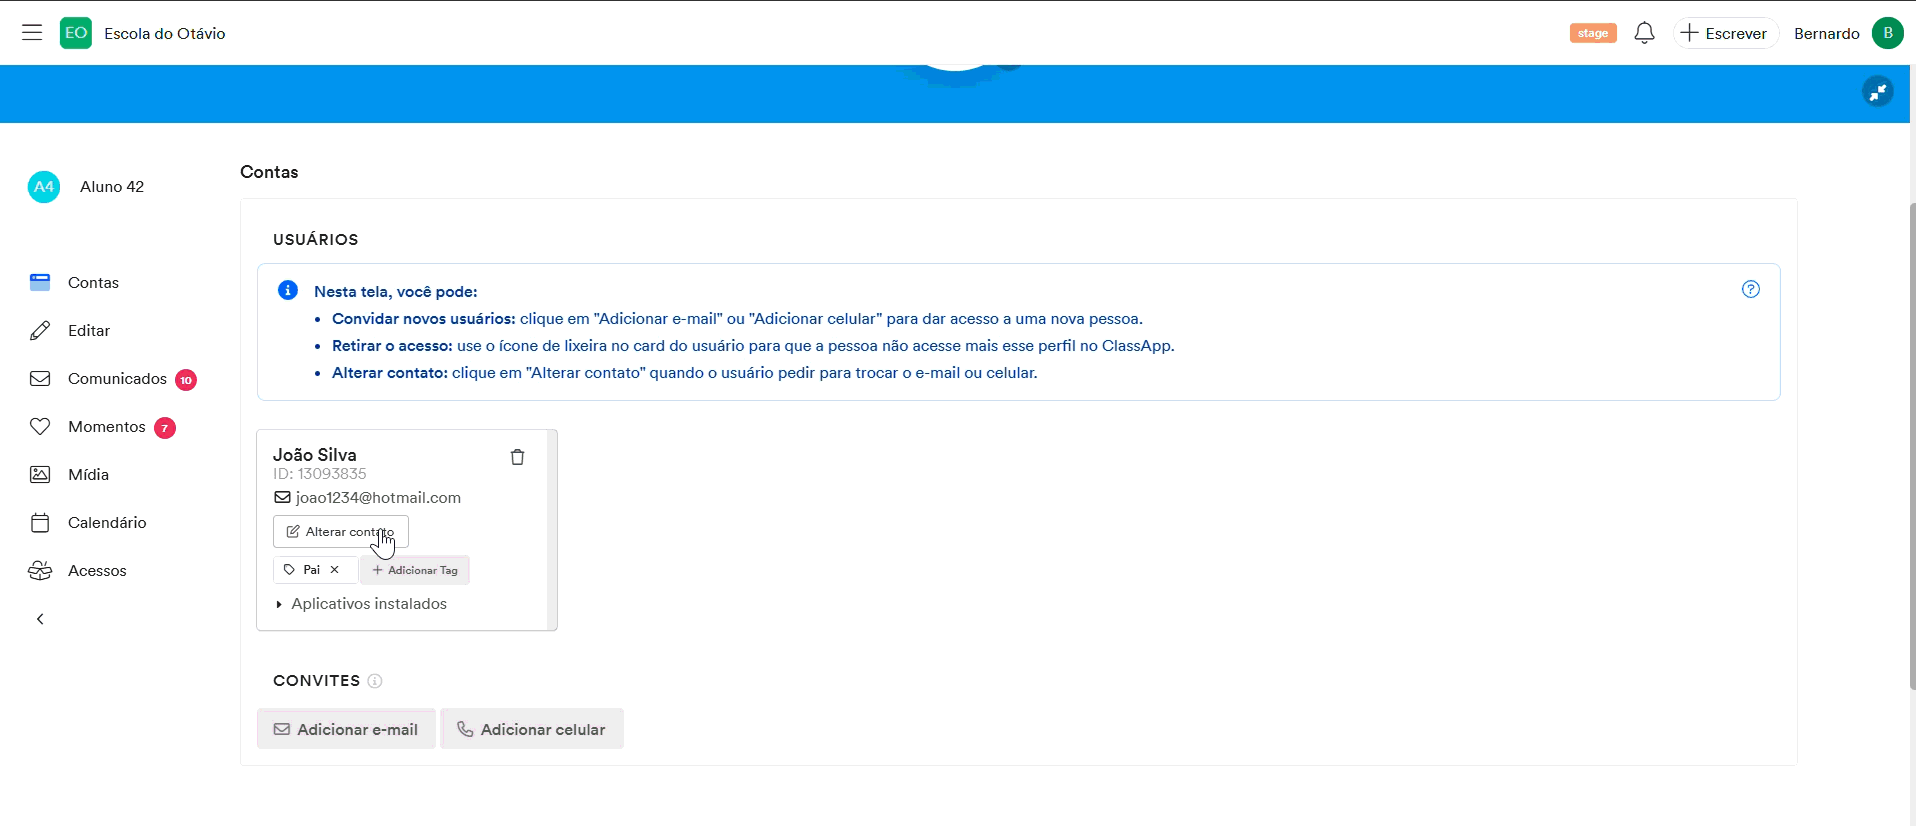Click the Aluno 42 avatar
Image resolution: width=1916 pixels, height=826 pixels.
point(44,187)
